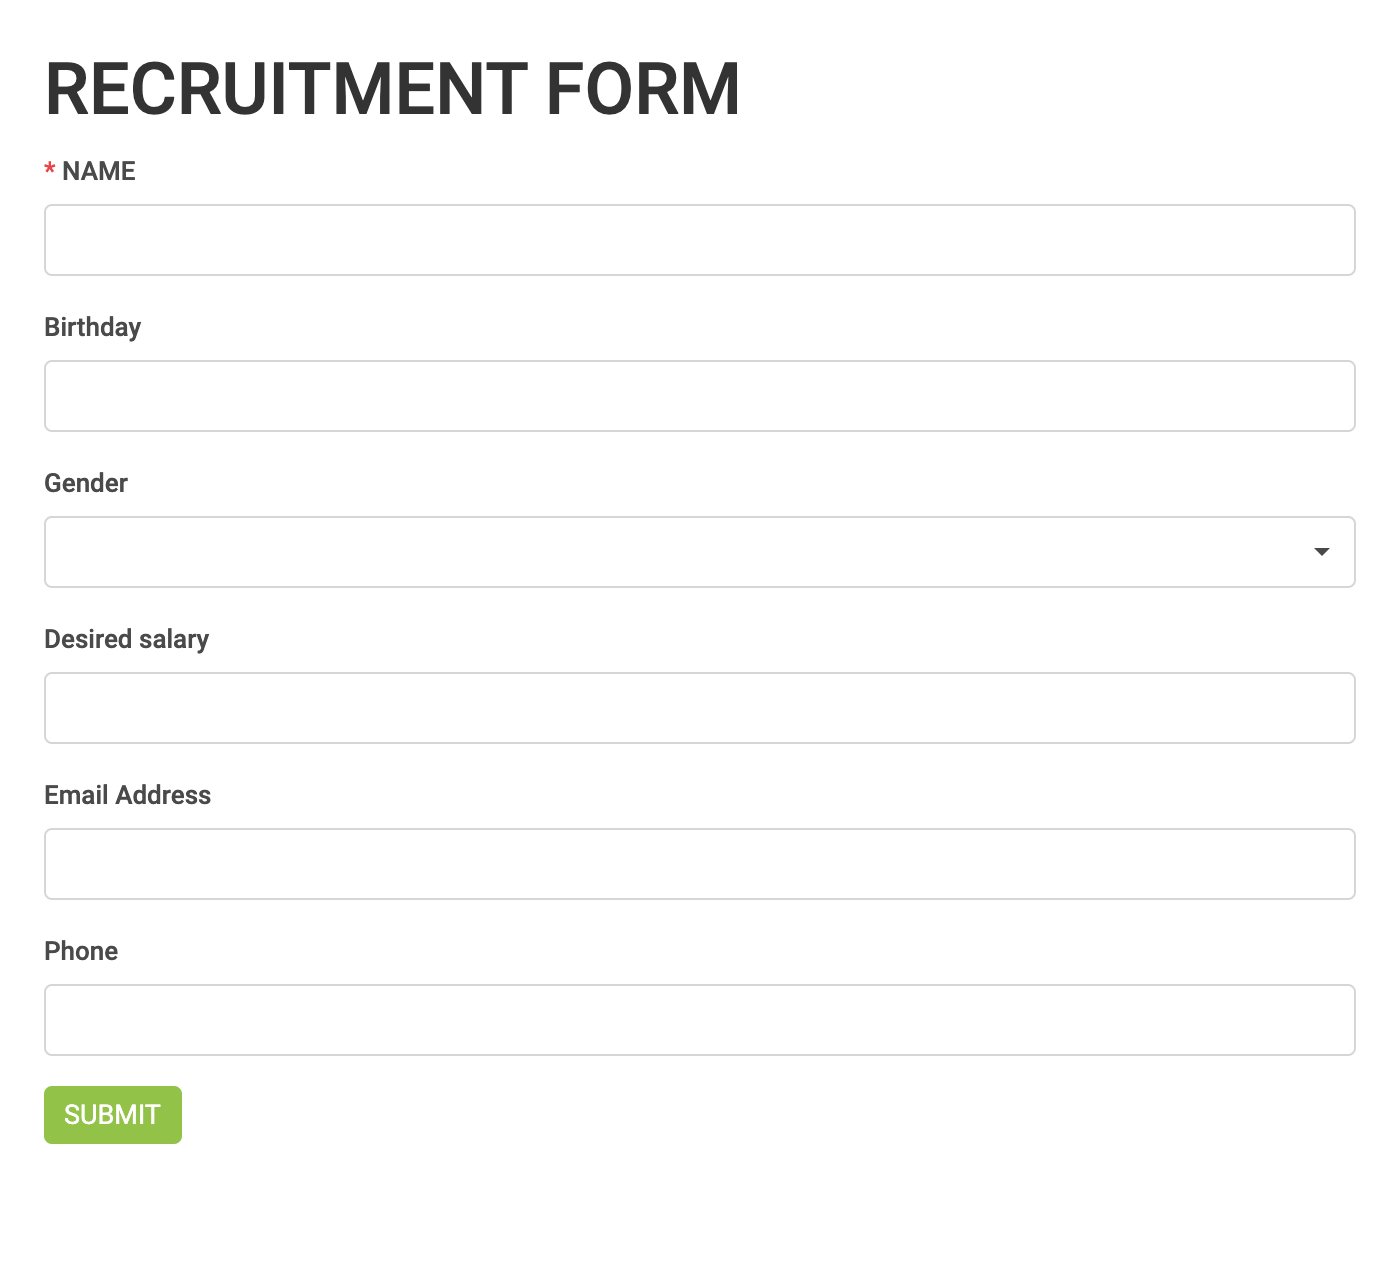Screen dimensions: 1400x1278
Task: Click inside the NAME input field
Action: [698, 240]
